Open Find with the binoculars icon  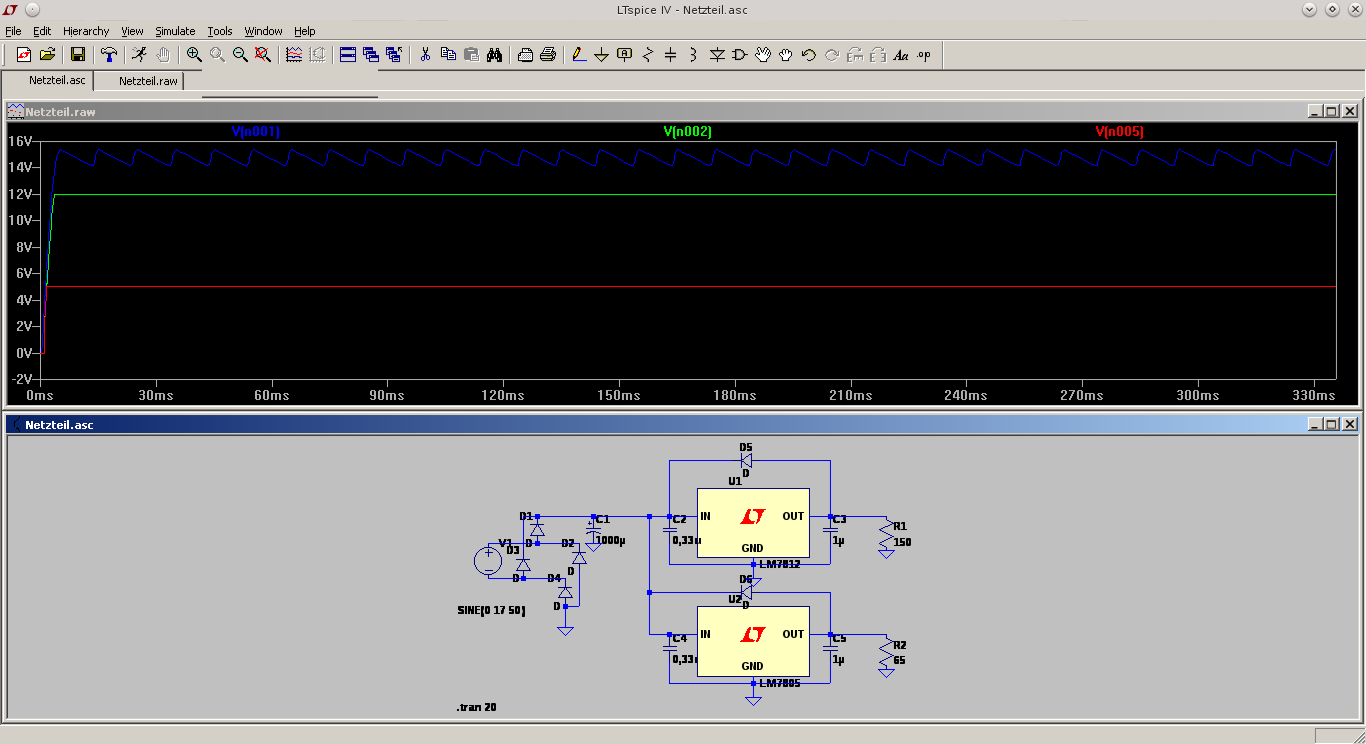tap(494, 55)
